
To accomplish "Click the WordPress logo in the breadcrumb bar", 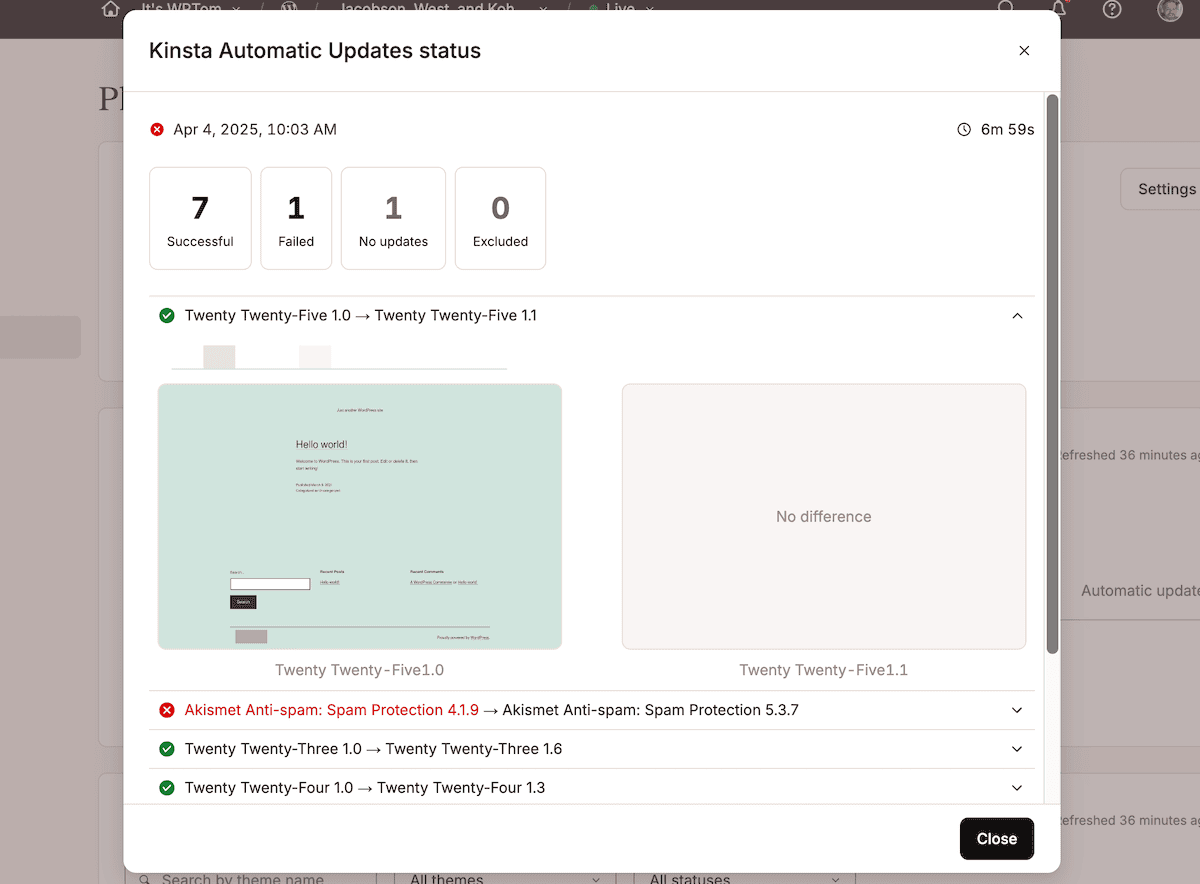I will point(289,8).
